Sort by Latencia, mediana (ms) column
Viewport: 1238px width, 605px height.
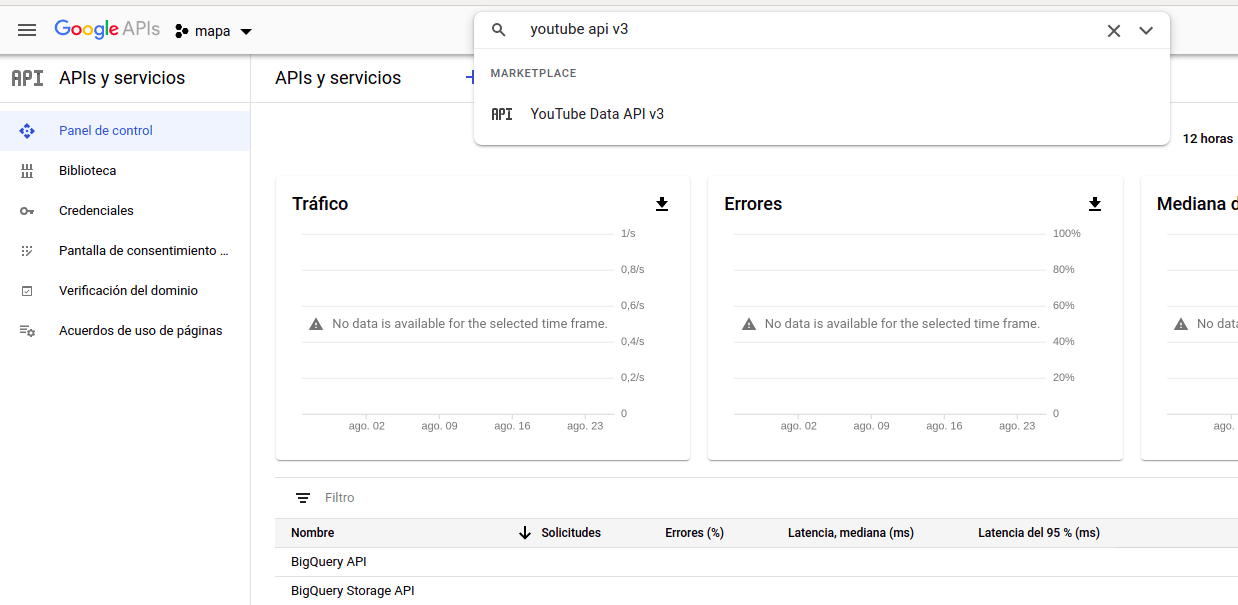pyautogui.click(x=851, y=533)
